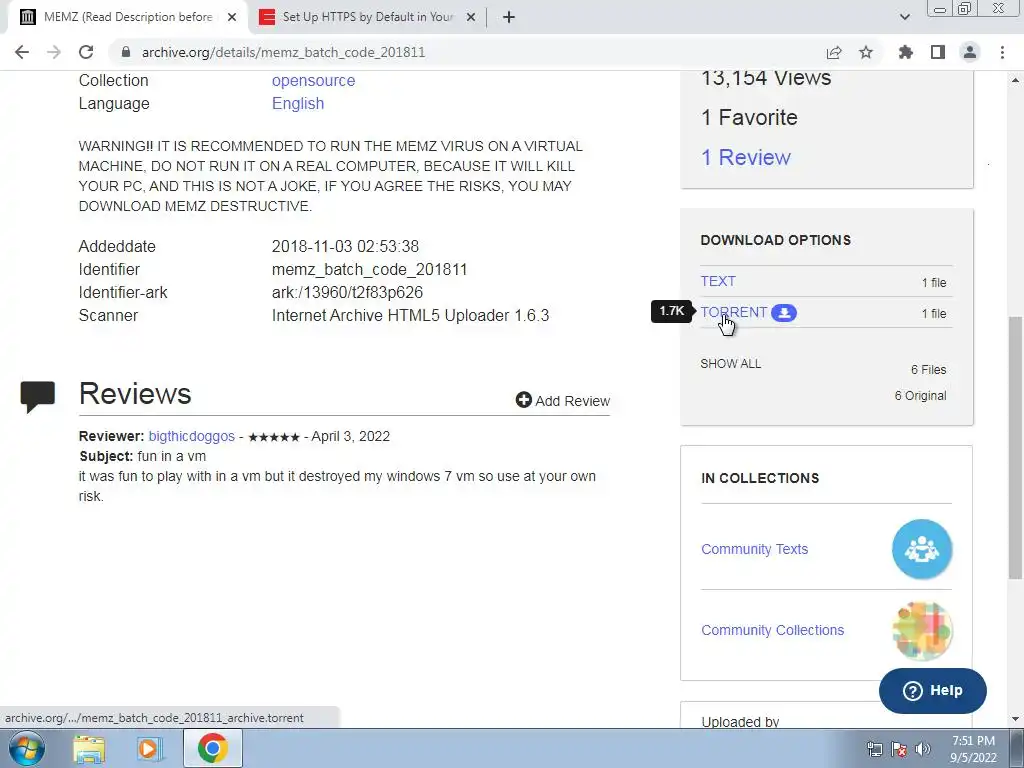This screenshot has width=1024, height=768.
Task: Click the scrollbar down arrow
Action: pyautogui.click(x=1015, y=719)
